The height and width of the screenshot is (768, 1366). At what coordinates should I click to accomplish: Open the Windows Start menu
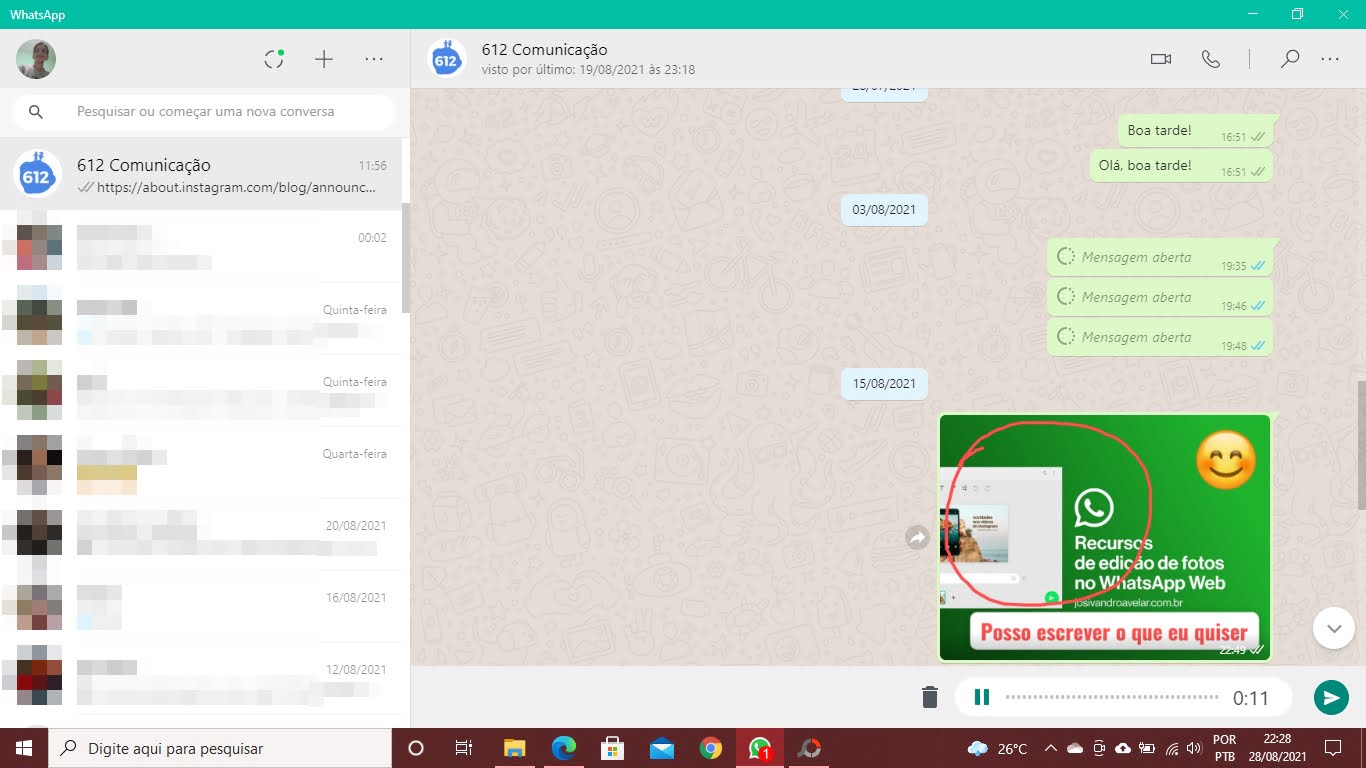[24, 748]
